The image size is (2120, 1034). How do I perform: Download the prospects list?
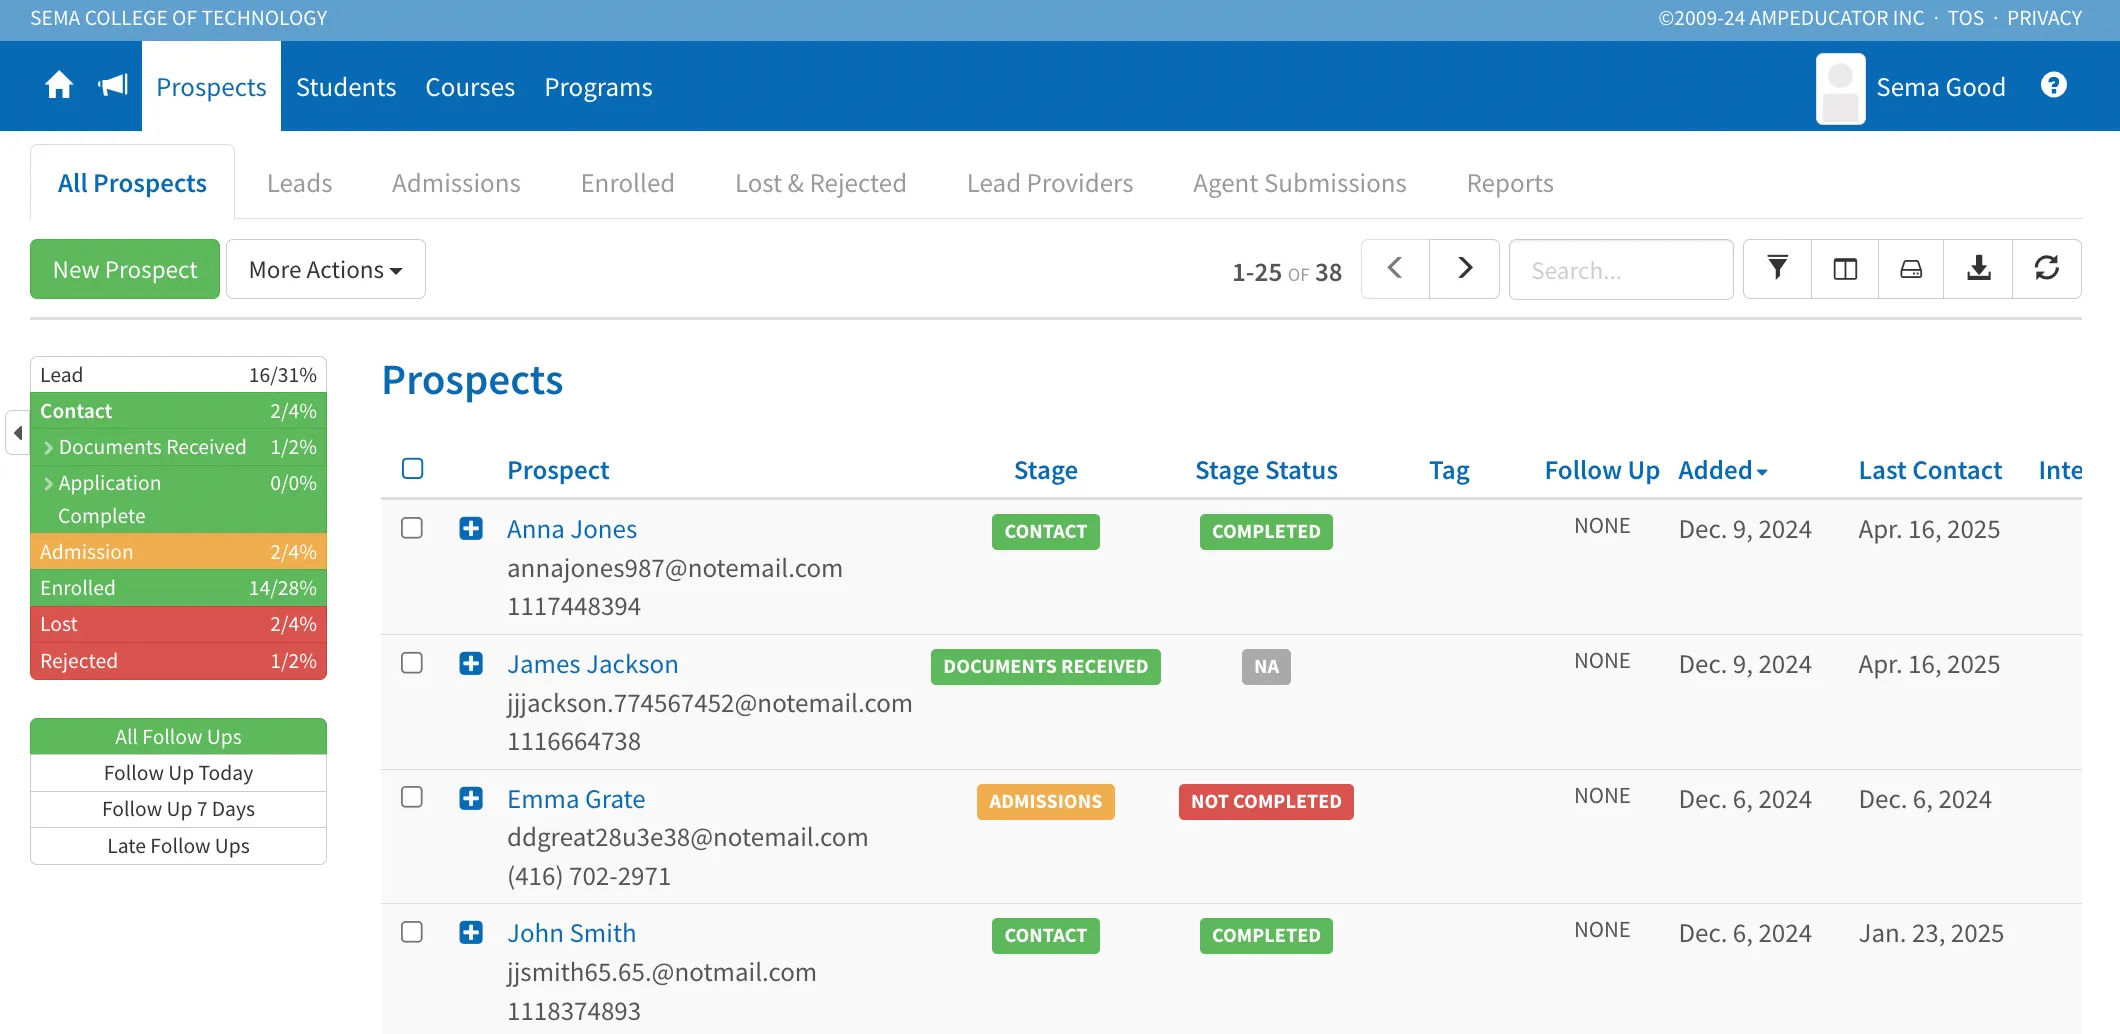1978,269
